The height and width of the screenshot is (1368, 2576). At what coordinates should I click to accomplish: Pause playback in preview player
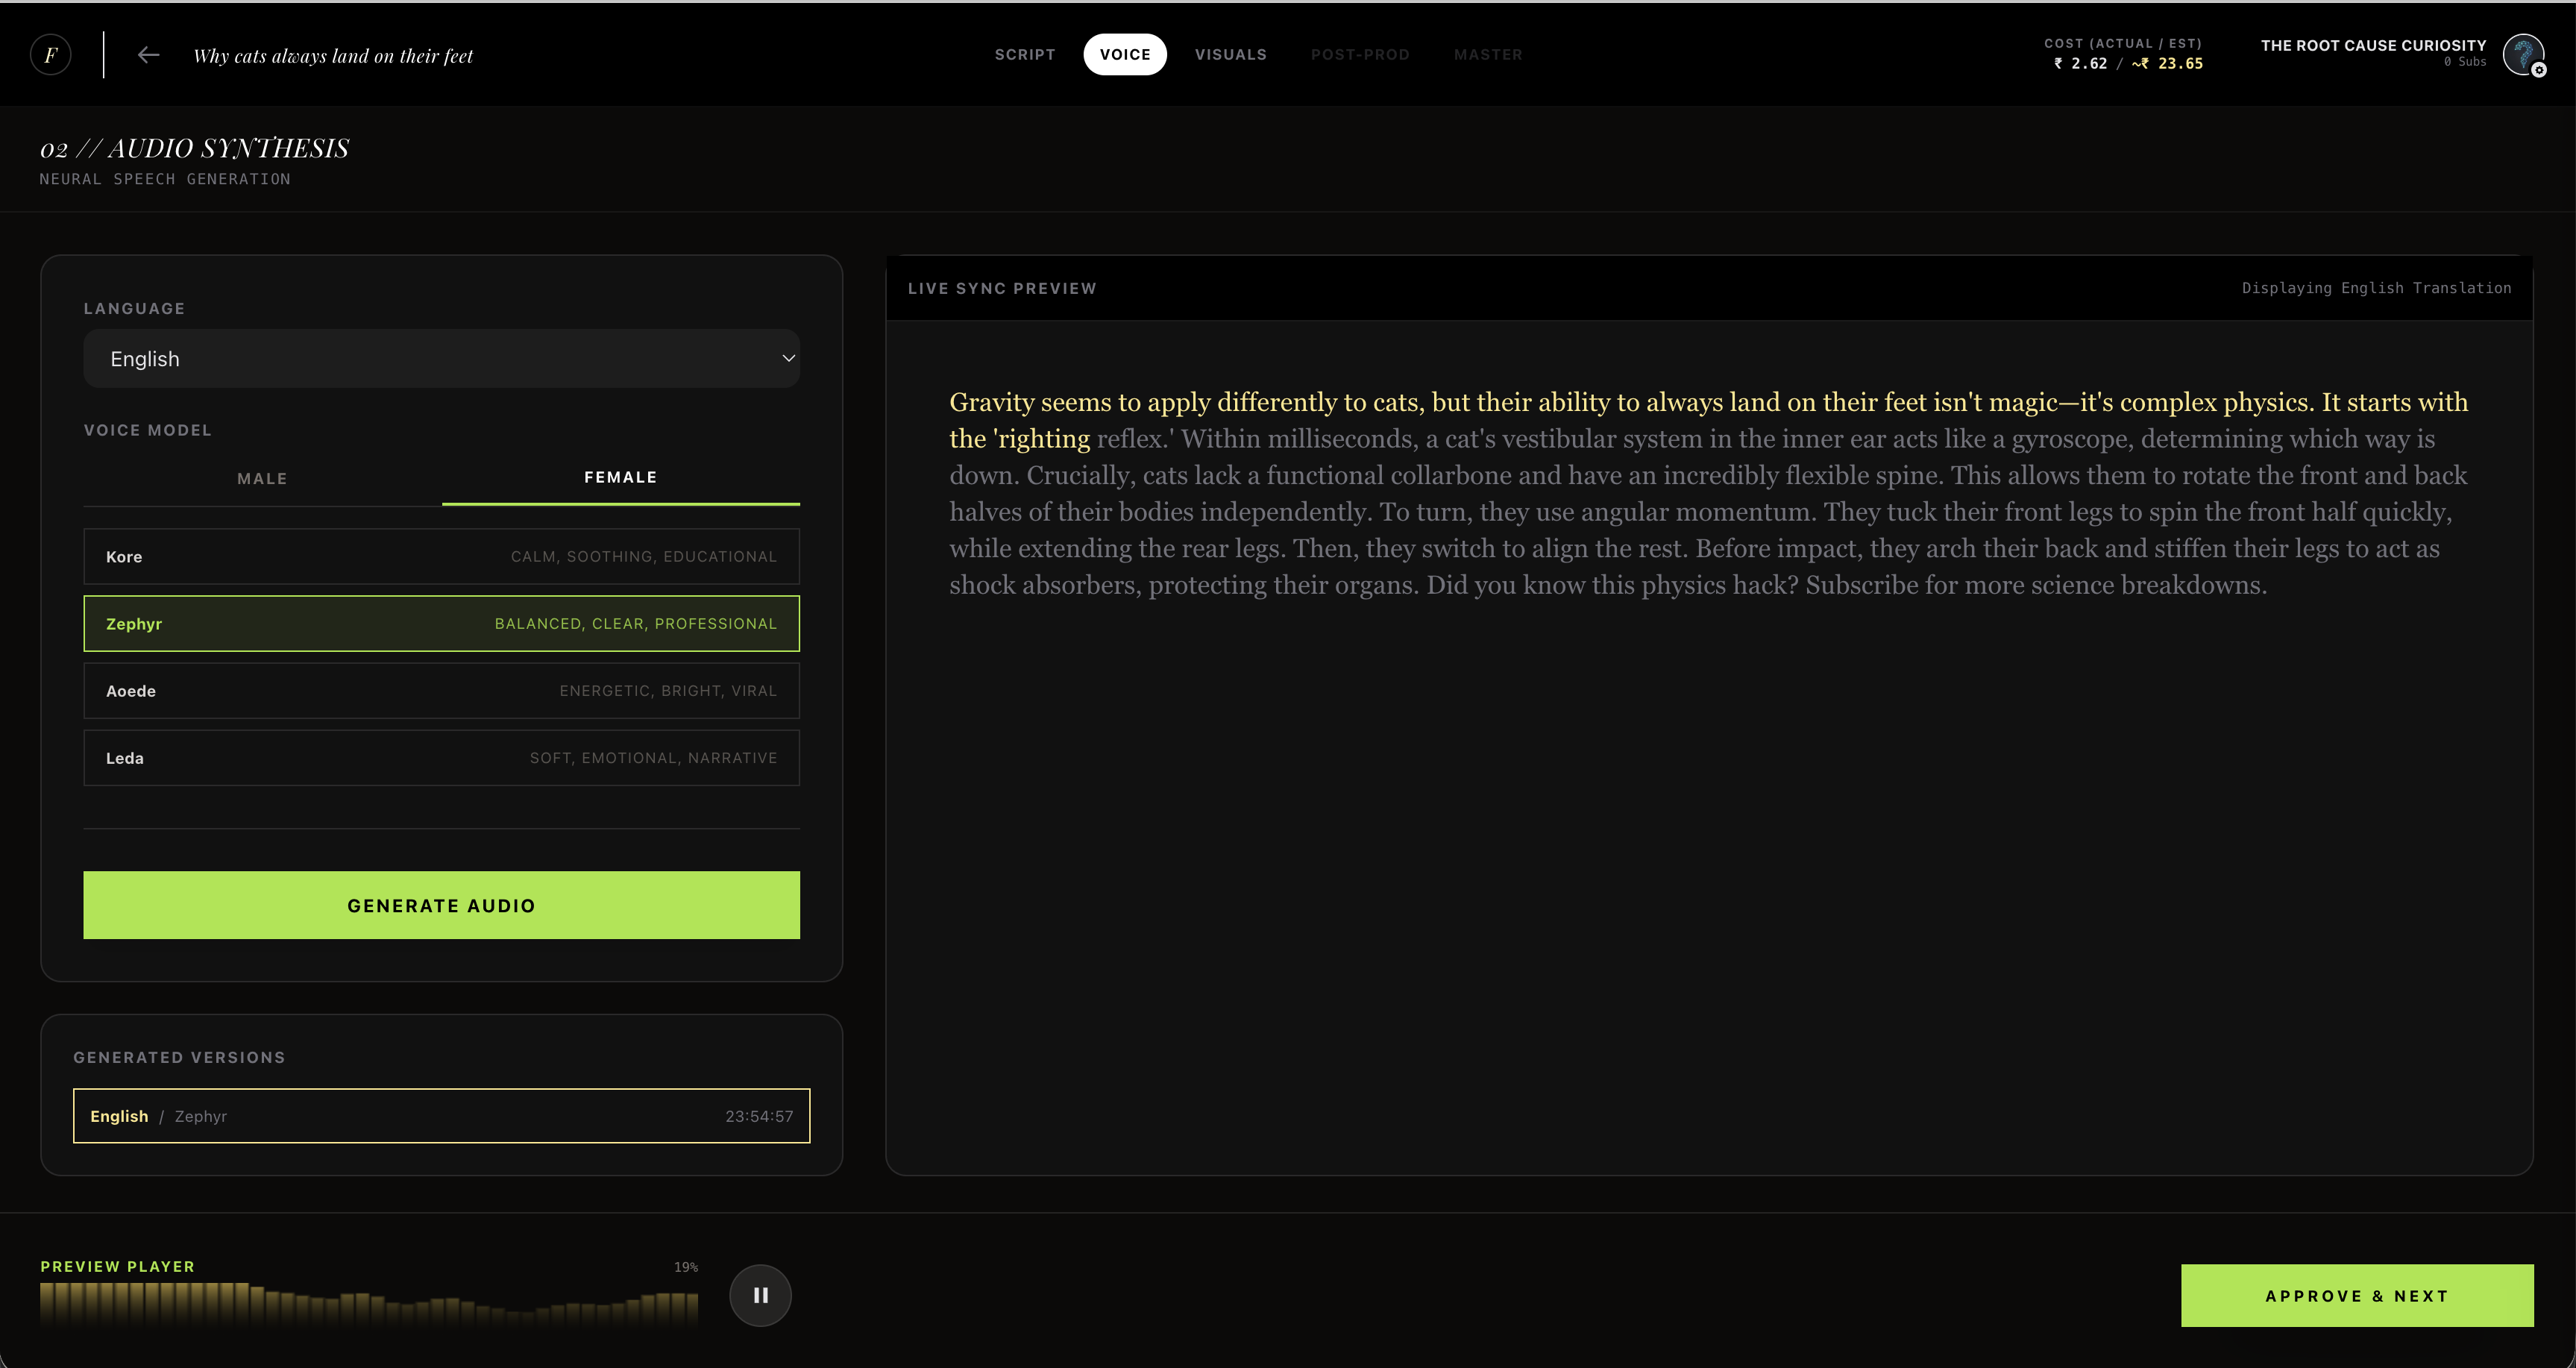[x=760, y=1295]
